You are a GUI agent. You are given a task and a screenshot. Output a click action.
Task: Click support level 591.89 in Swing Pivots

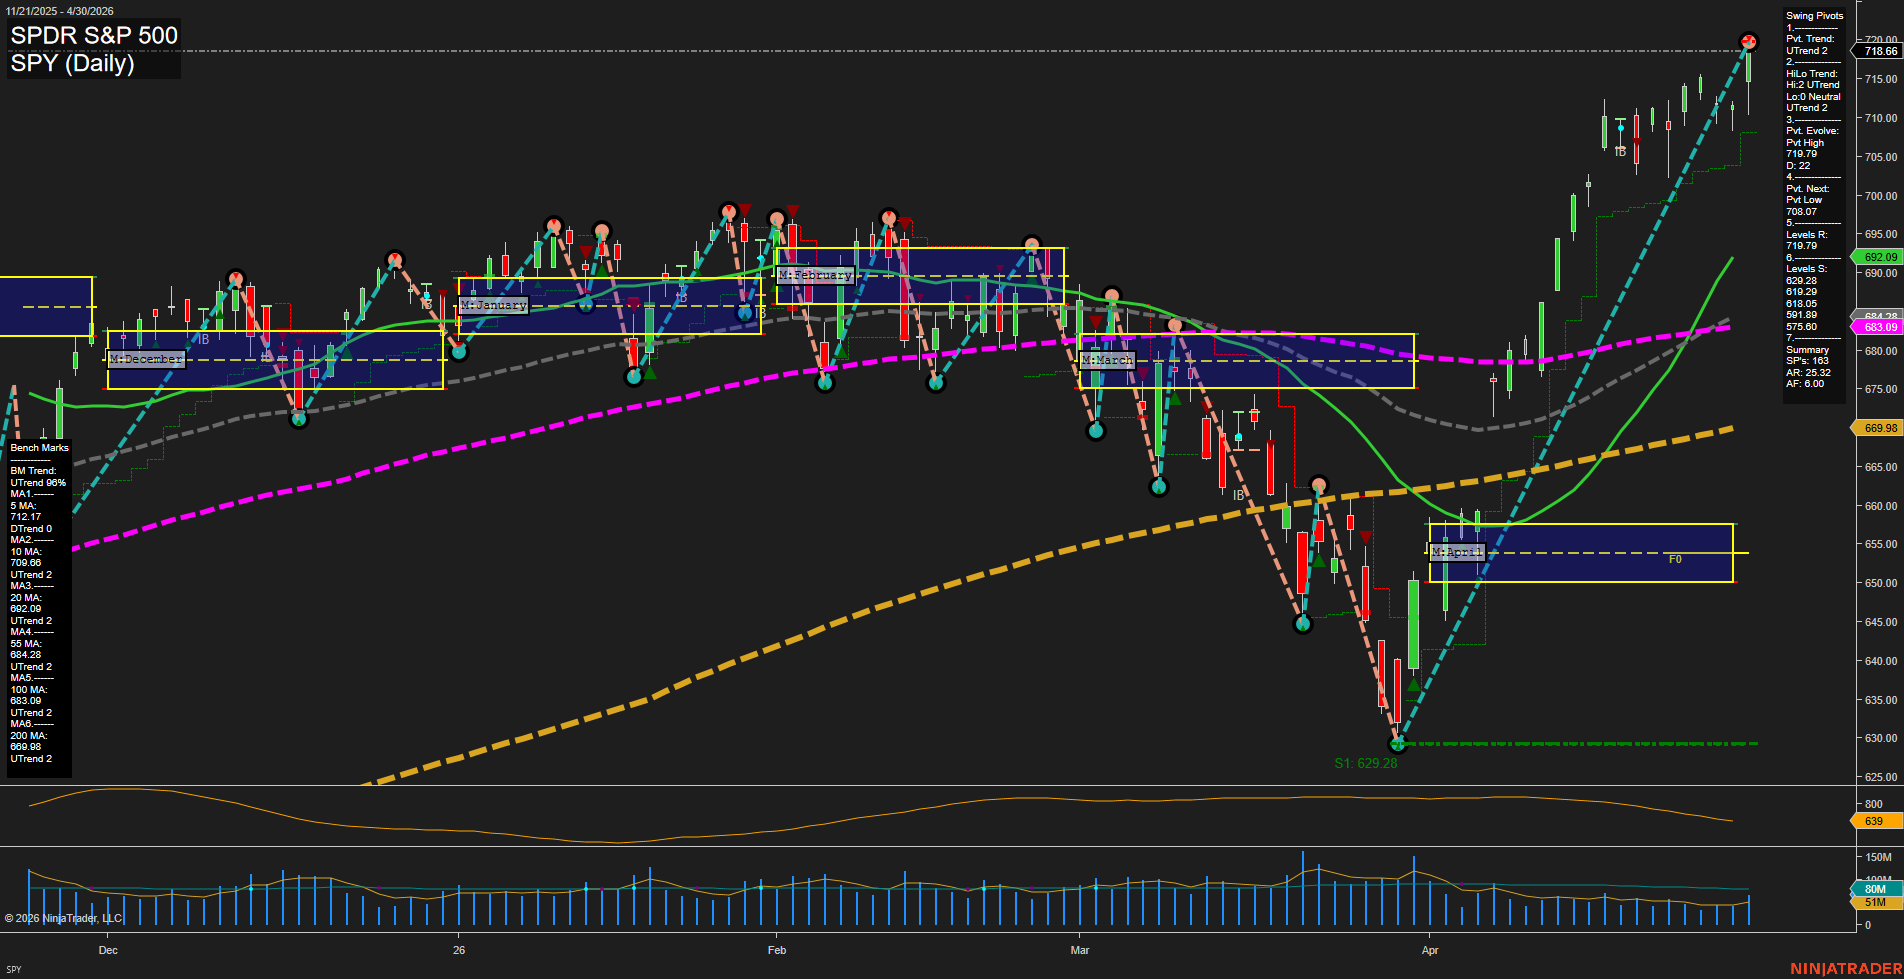click(1802, 315)
